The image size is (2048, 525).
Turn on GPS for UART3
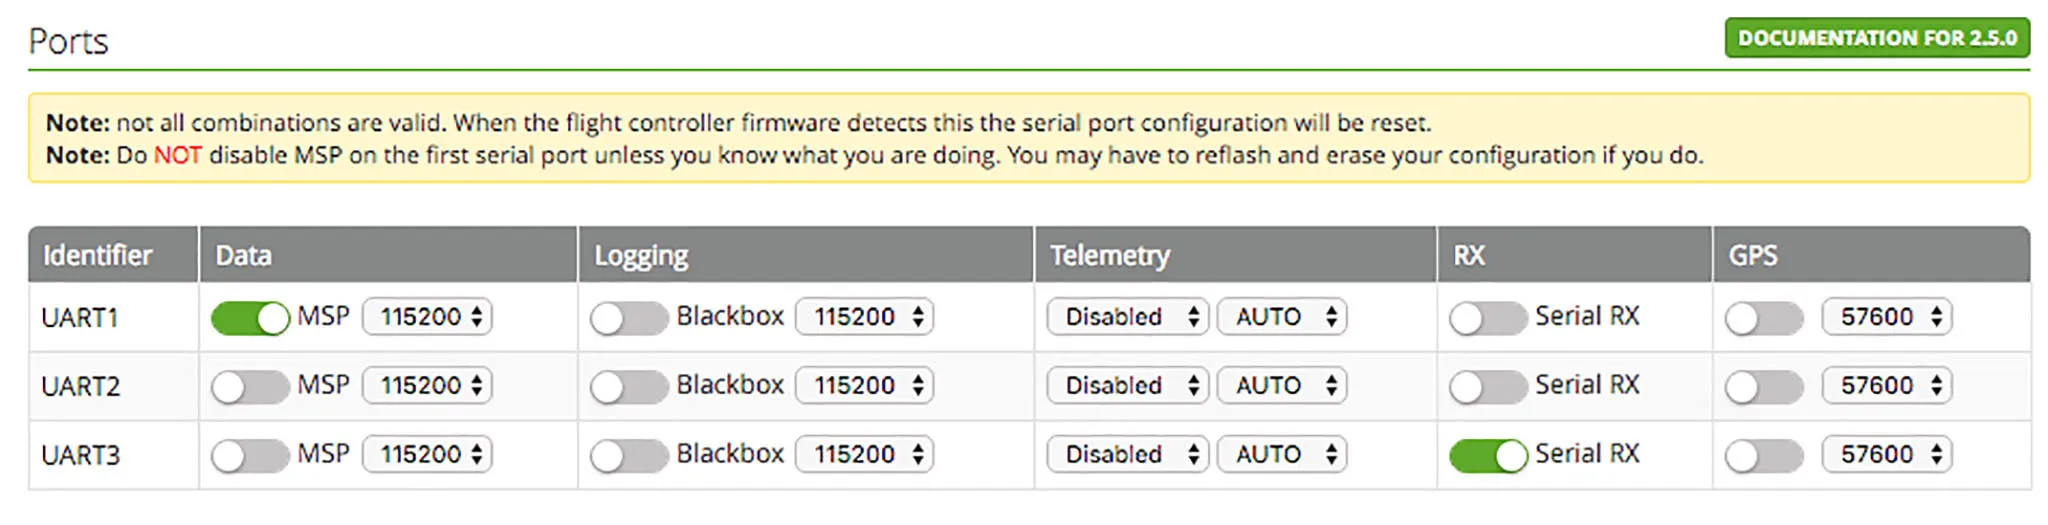(1763, 456)
